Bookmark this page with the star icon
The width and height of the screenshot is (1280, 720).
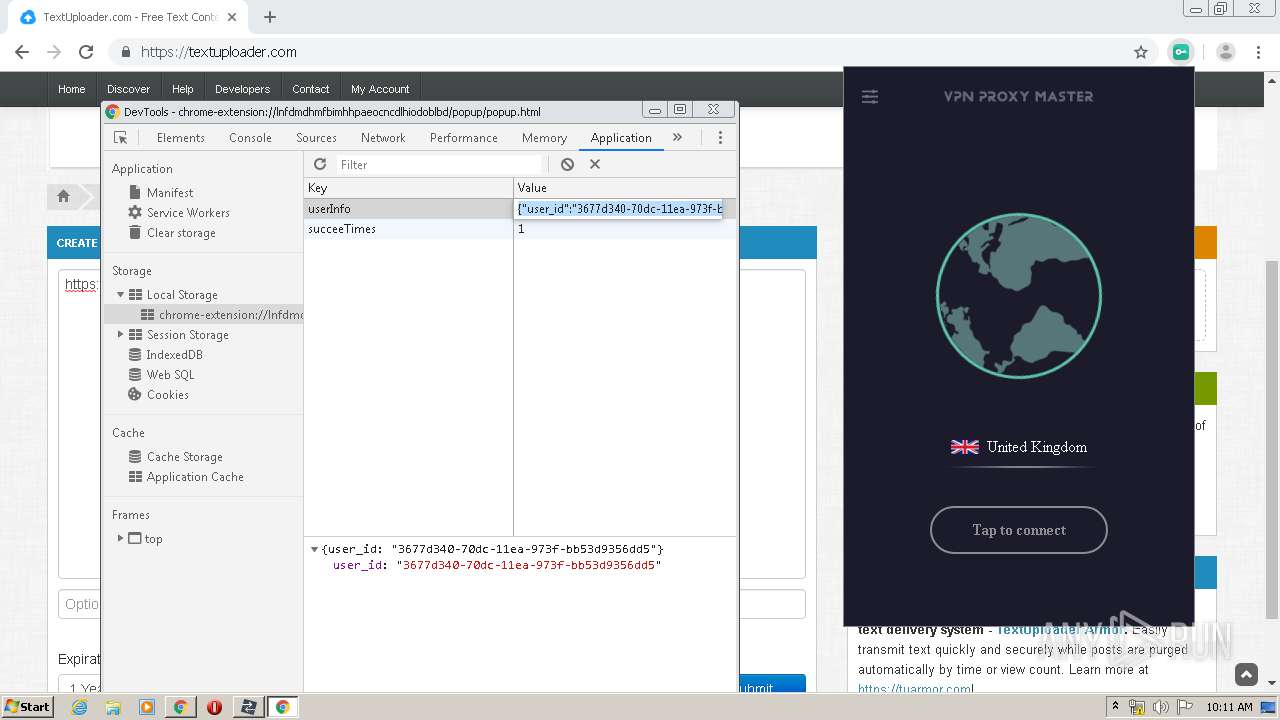1141,52
